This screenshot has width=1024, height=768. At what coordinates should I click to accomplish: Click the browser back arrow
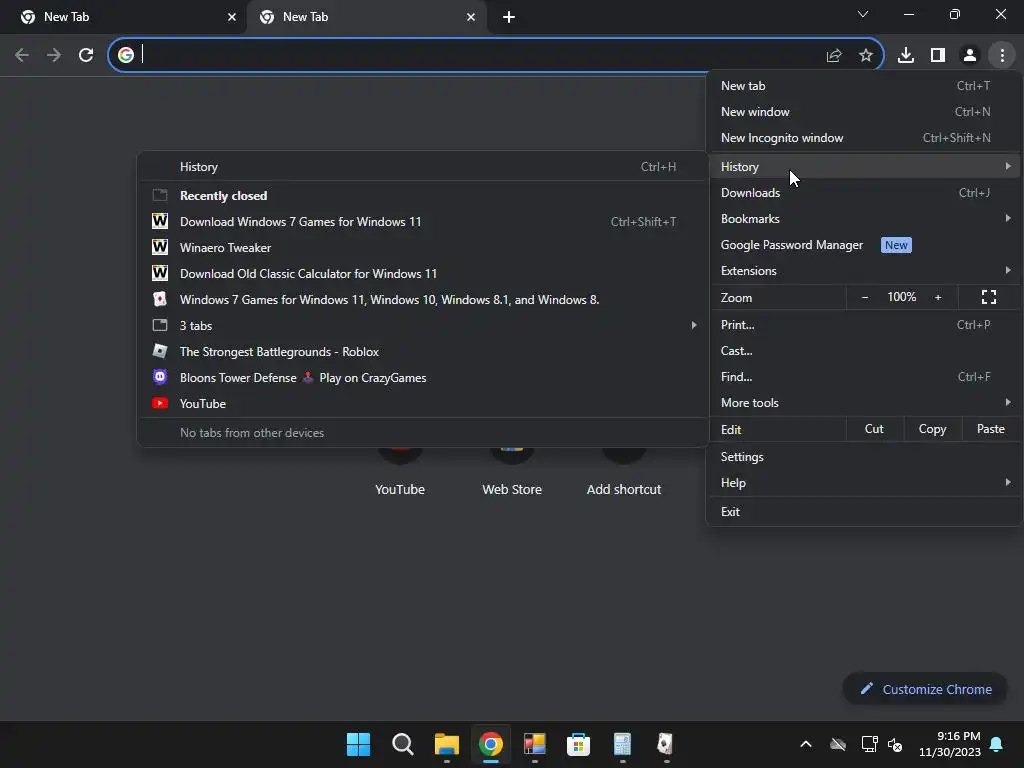(x=22, y=55)
